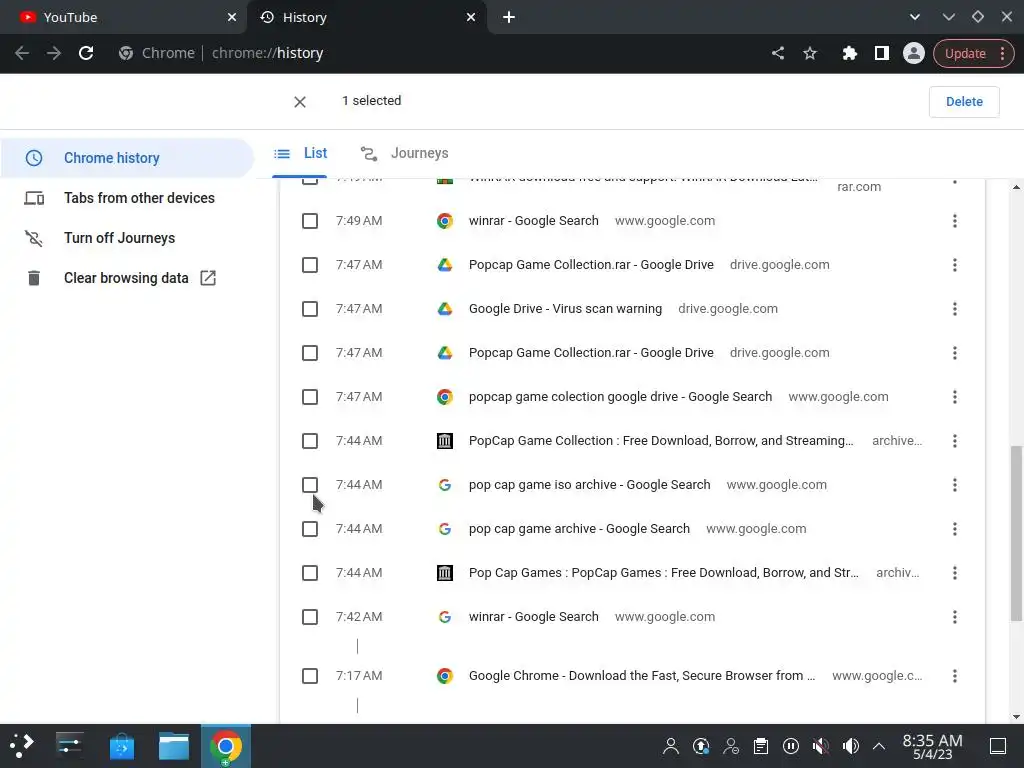Check the pop cap game archive search entry

[x=310, y=529]
